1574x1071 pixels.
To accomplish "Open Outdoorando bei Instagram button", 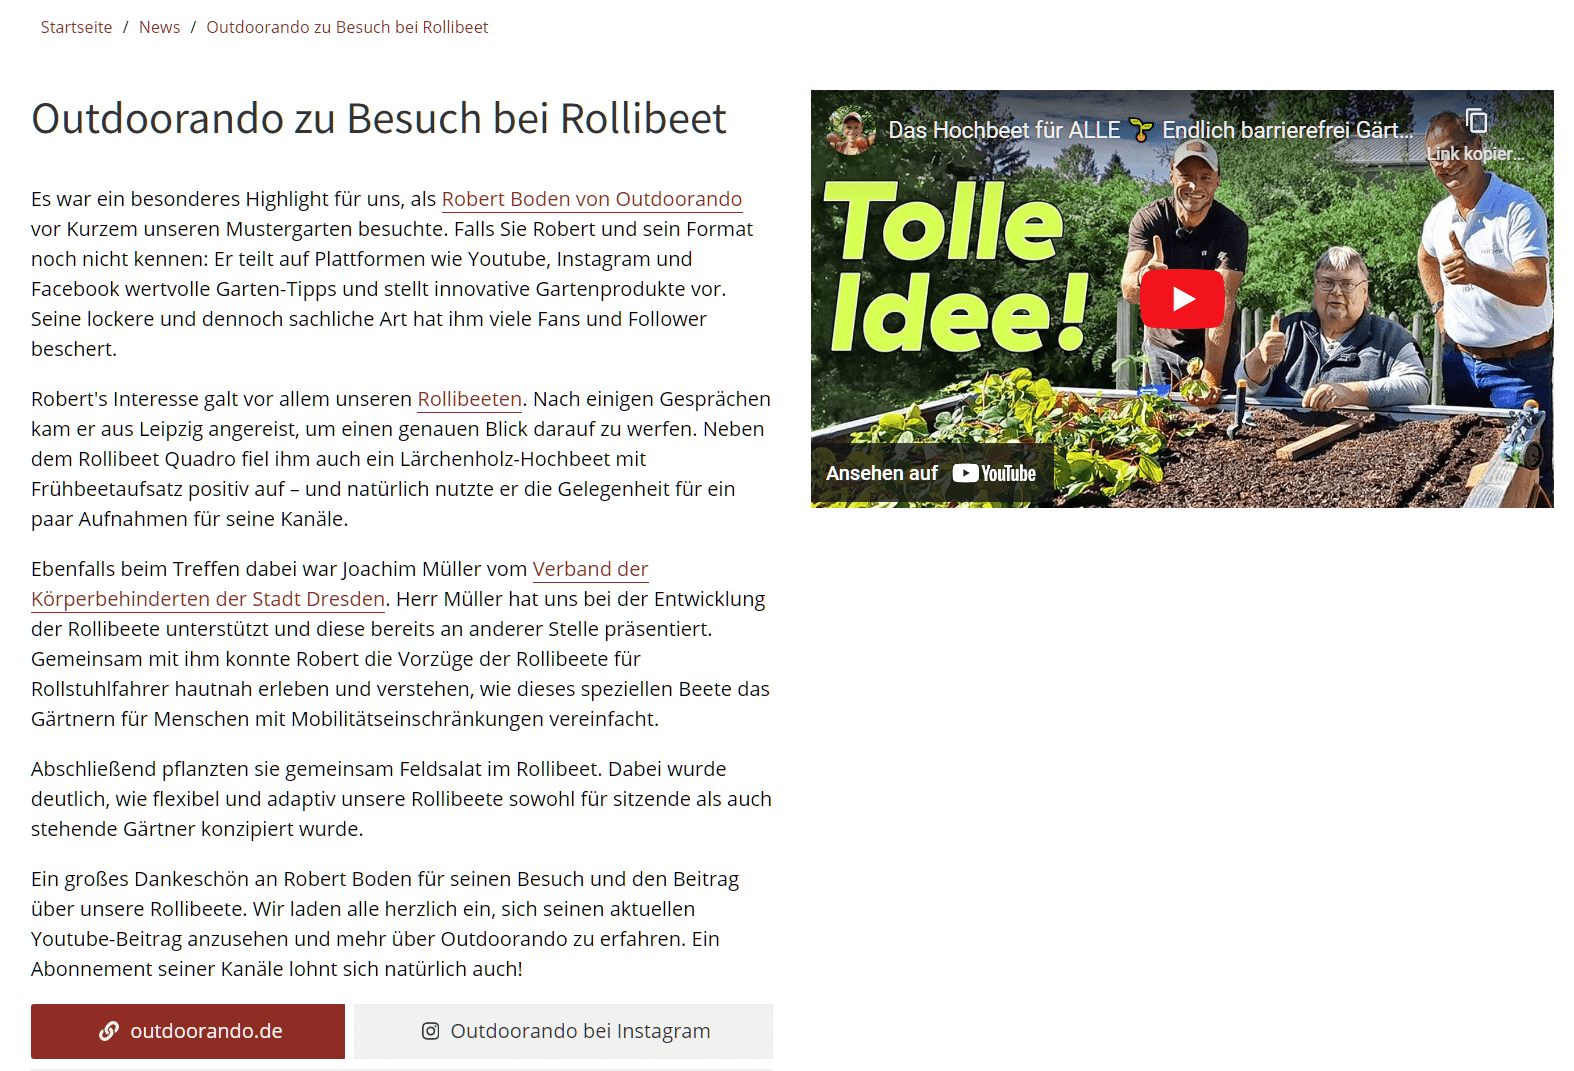I will 563,1031.
